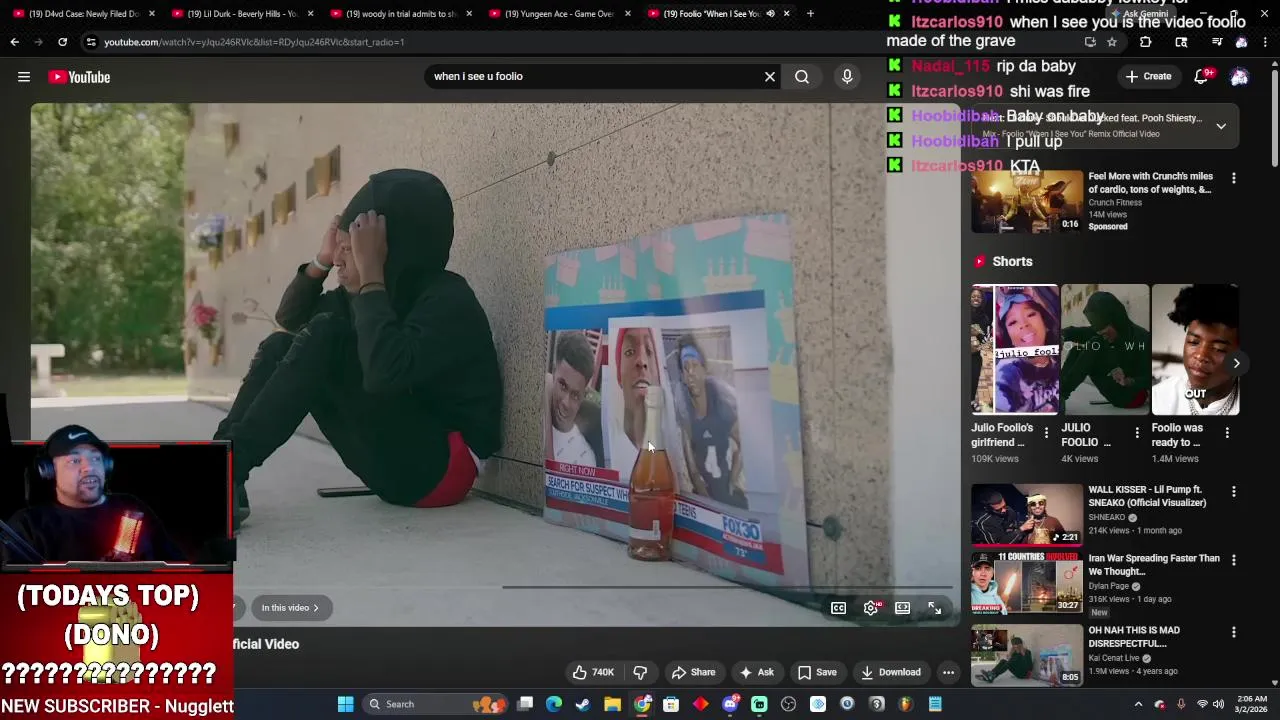Open video player settings gear
The height and width of the screenshot is (720, 1280).
pyautogui.click(x=872, y=608)
